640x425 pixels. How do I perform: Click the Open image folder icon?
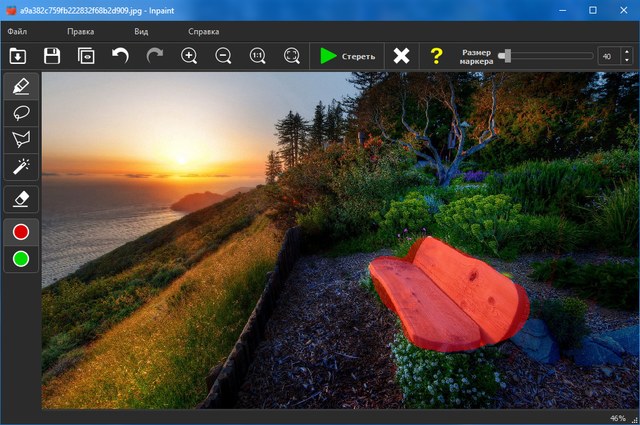[x=17, y=56]
